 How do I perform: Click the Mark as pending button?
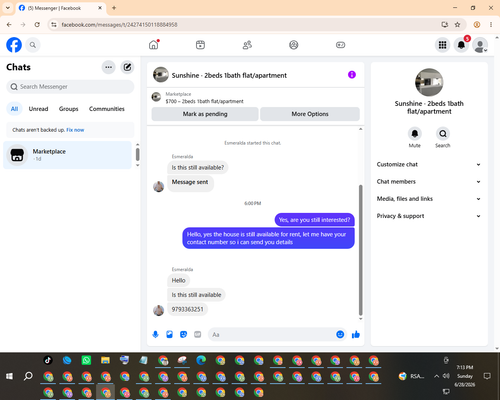tap(205, 114)
